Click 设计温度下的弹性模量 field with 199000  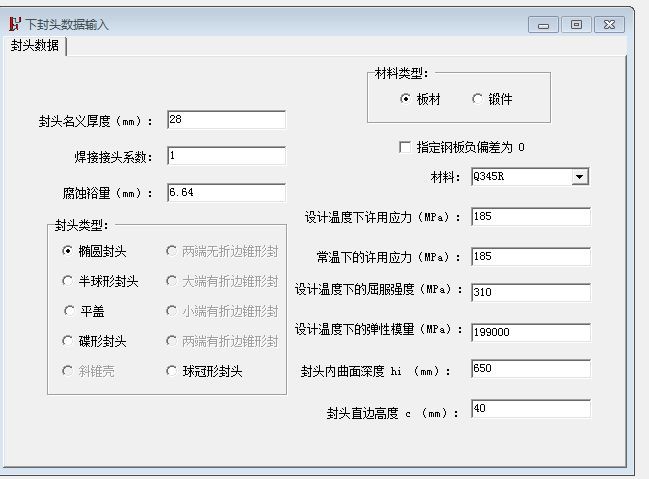coord(531,332)
